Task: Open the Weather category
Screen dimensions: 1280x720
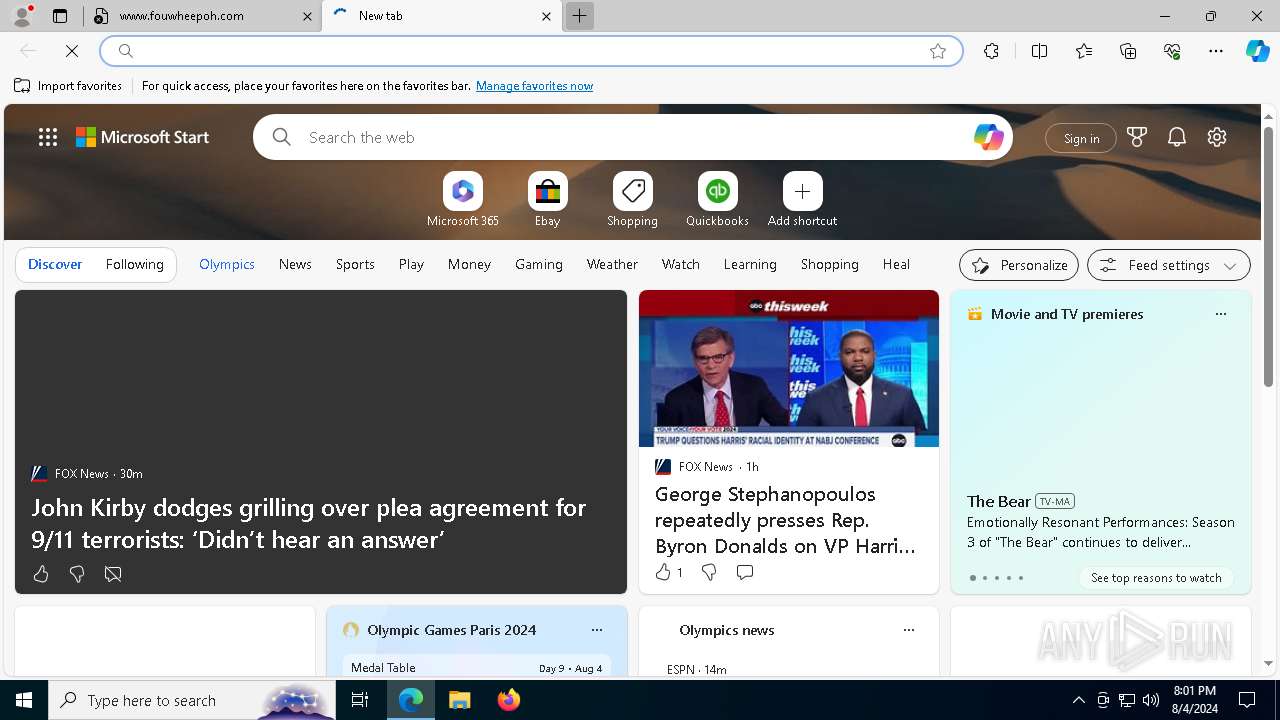Action: click(x=612, y=264)
